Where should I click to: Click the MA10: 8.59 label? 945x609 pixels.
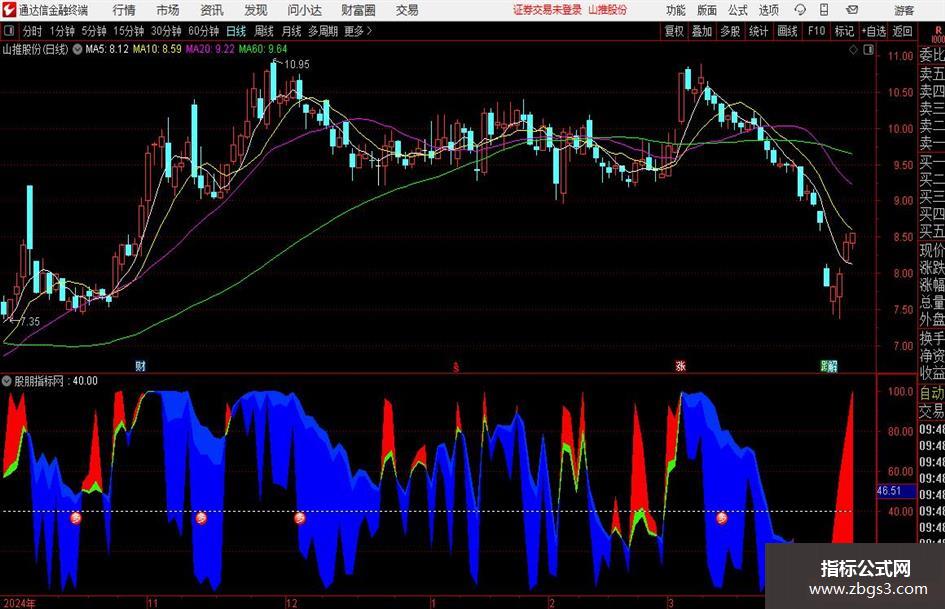point(157,49)
